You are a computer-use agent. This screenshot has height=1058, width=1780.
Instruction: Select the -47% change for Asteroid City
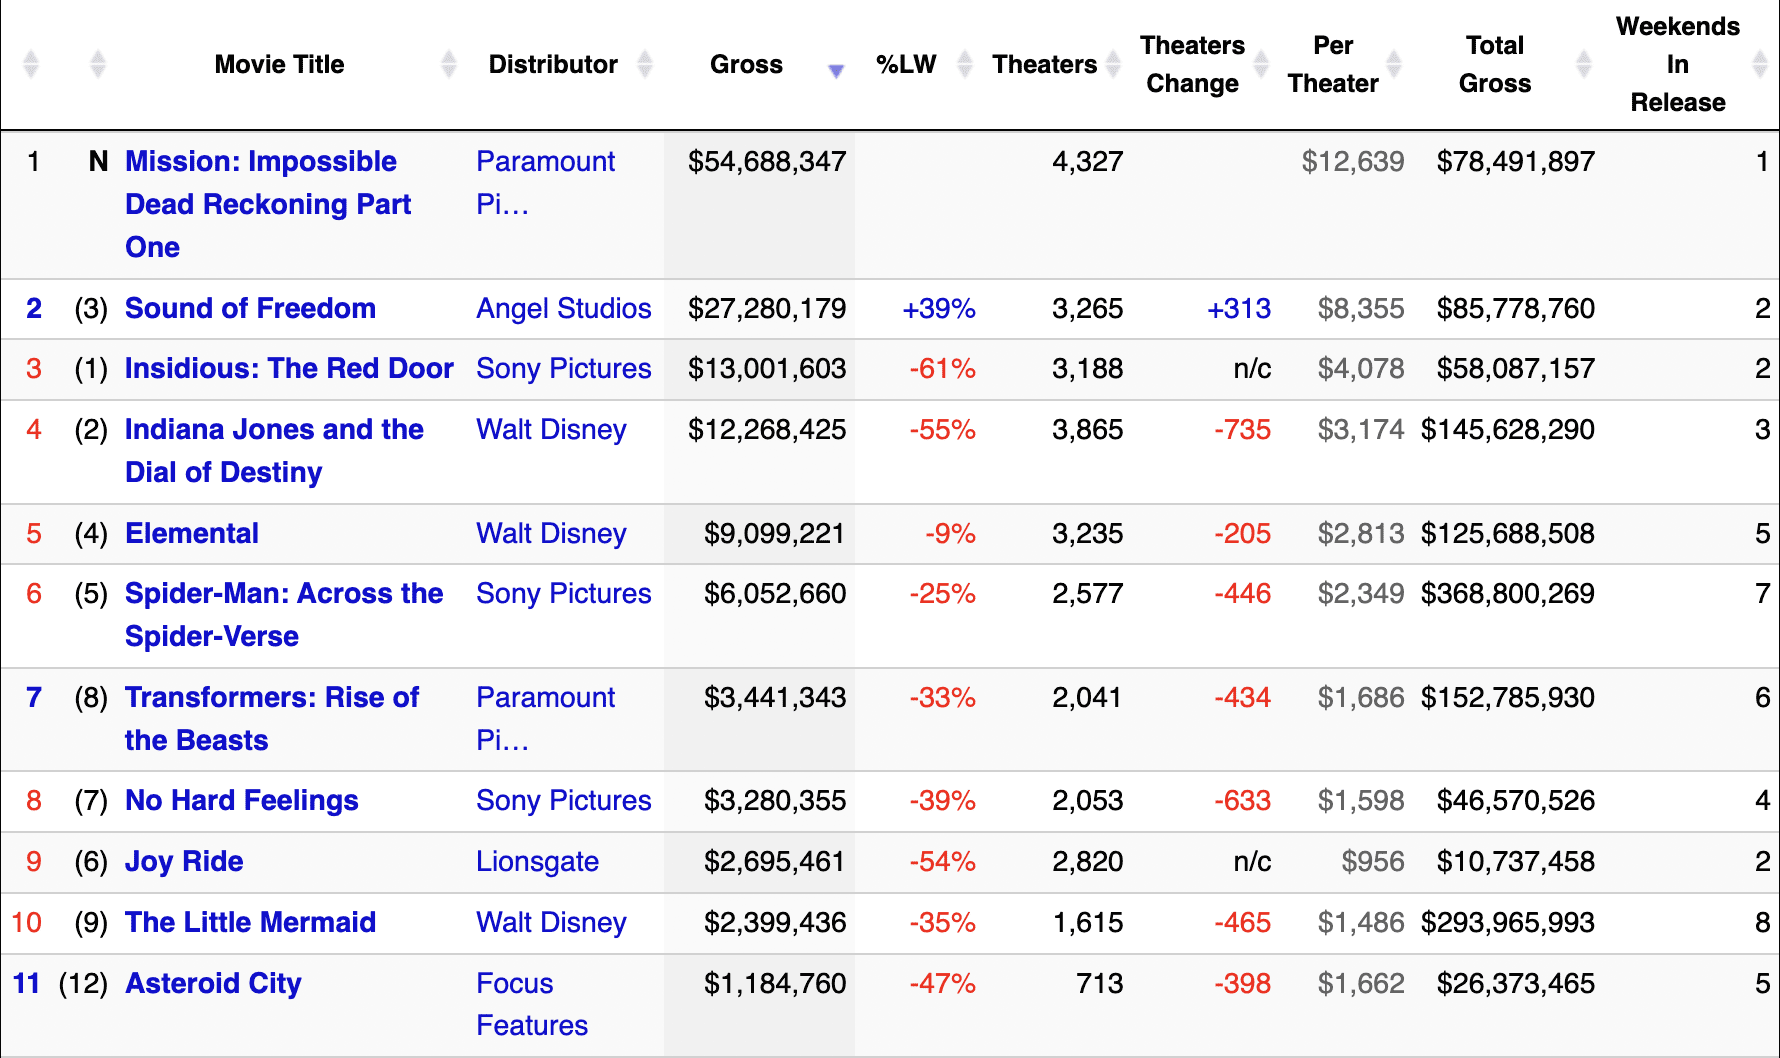click(x=942, y=984)
